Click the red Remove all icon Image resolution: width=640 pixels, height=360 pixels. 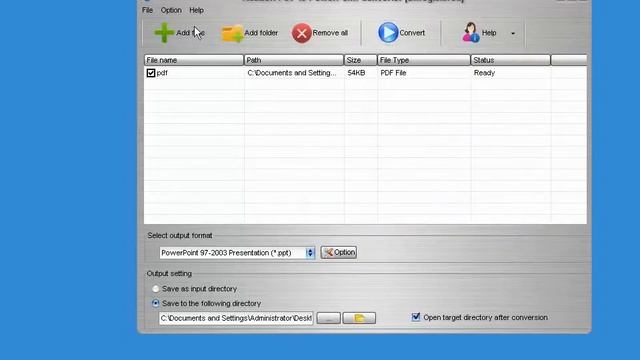(302, 33)
